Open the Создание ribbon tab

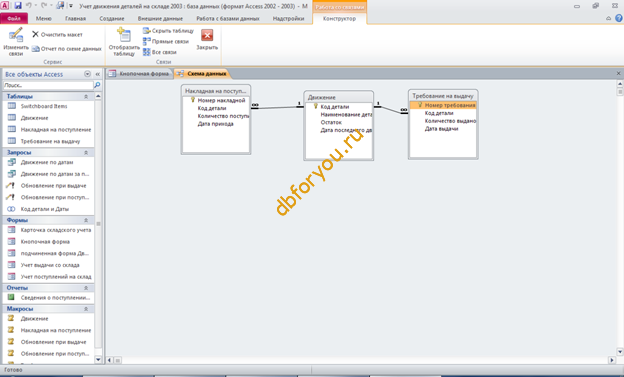coord(112,18)
